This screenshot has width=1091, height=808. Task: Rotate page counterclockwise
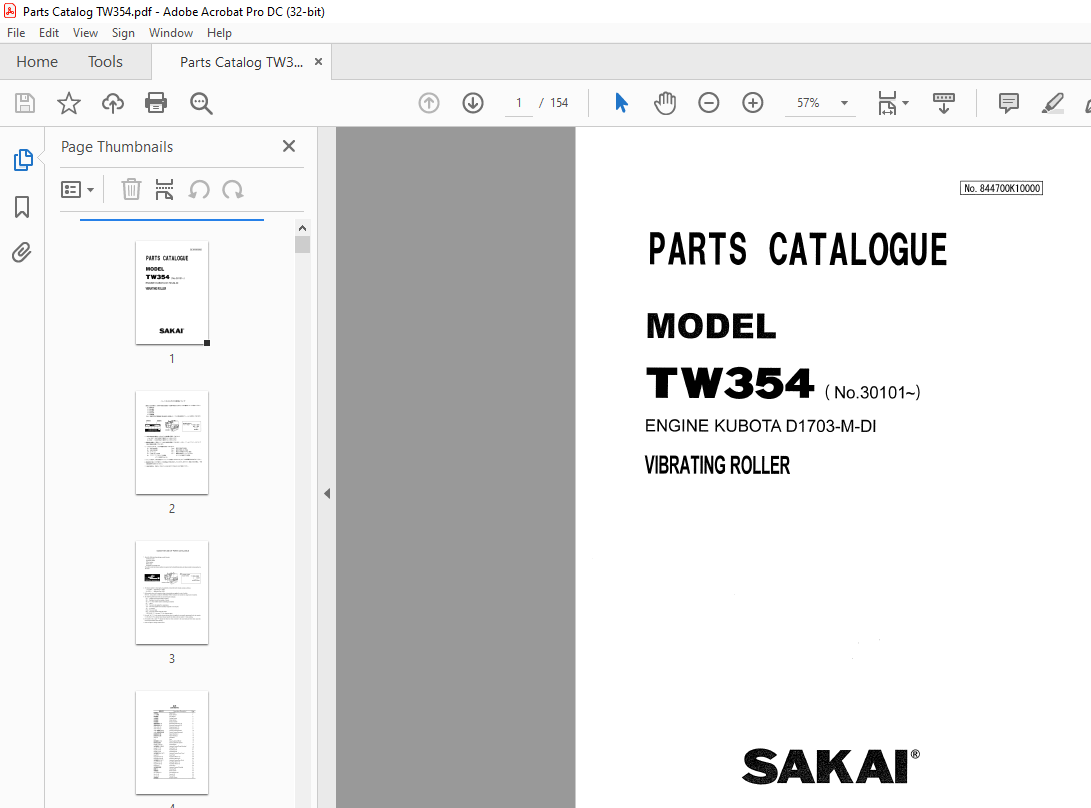coord(199,189)
